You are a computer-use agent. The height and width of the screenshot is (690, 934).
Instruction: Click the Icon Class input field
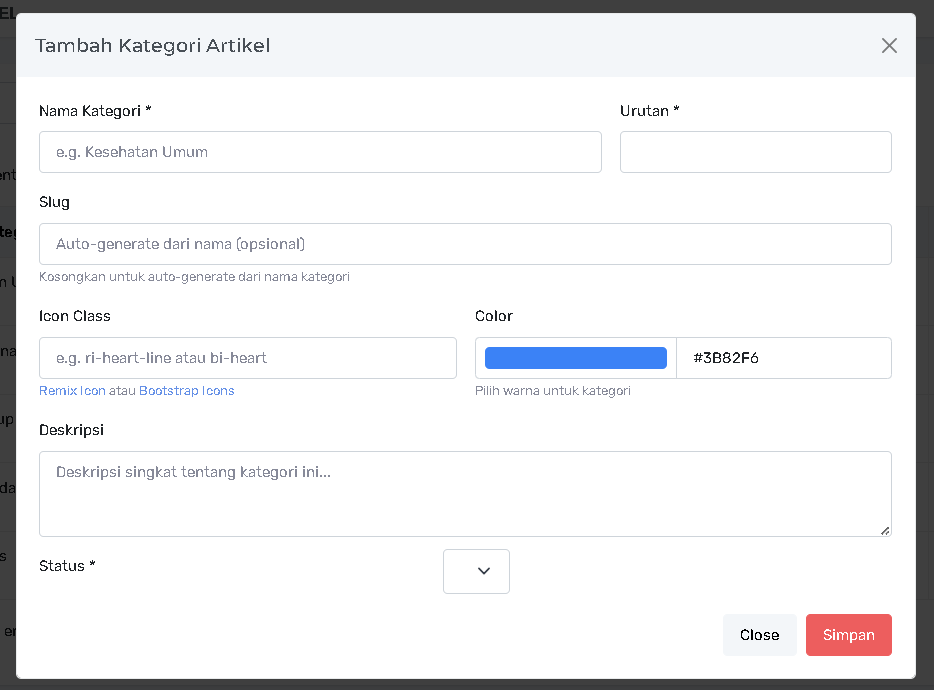[247, 358]
